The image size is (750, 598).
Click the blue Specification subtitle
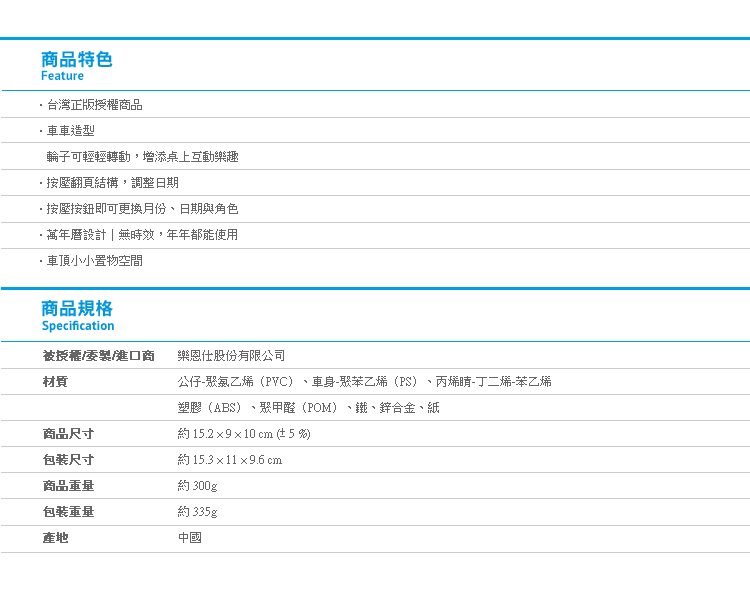coord(78,326)
